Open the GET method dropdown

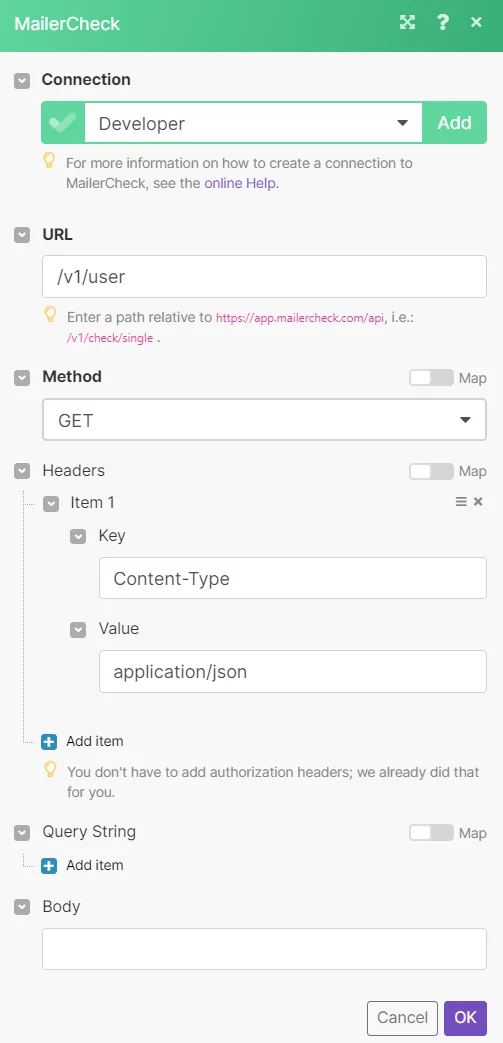coord(264,420)
